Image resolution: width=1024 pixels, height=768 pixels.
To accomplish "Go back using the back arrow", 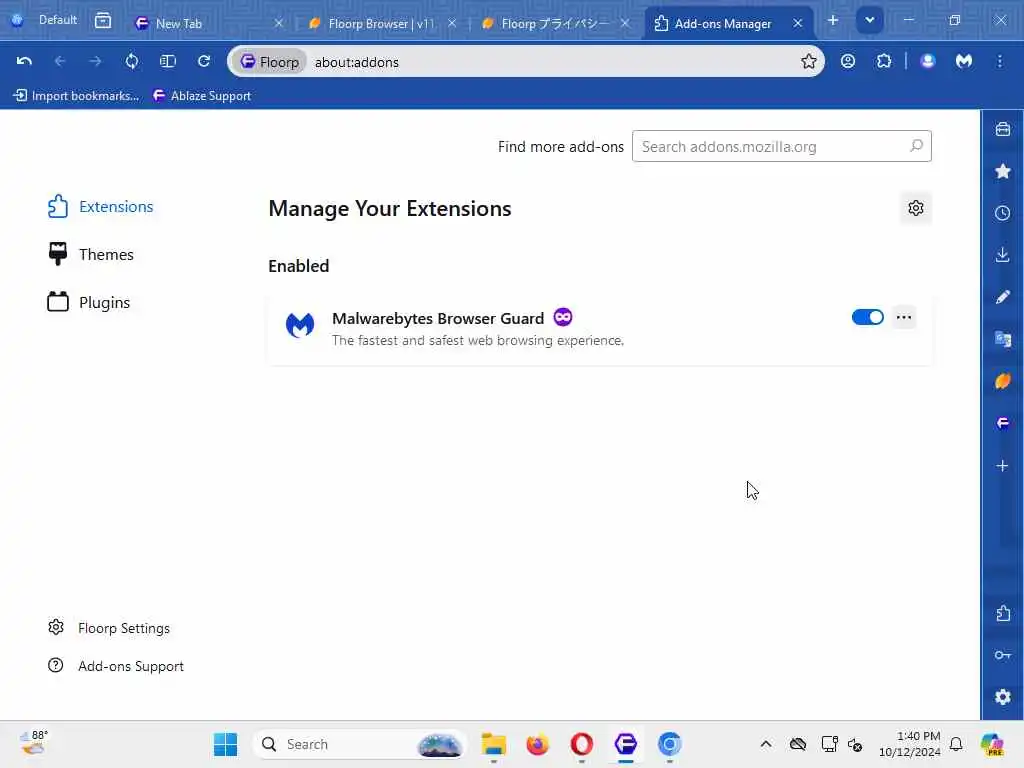I will coord(60,61).
